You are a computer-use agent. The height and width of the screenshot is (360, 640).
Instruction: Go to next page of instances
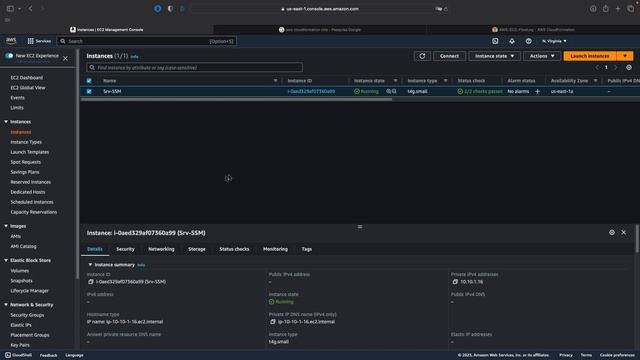[616, 67]
